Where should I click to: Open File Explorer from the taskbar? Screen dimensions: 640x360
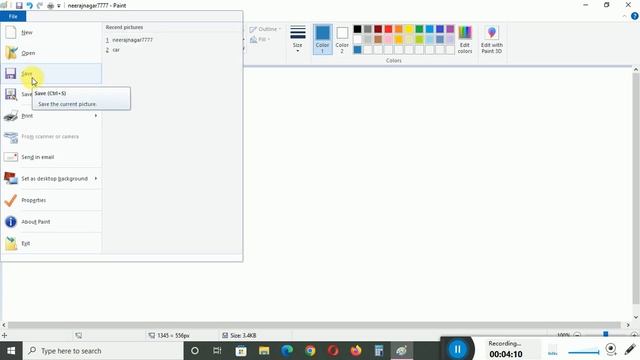[264, 351]
